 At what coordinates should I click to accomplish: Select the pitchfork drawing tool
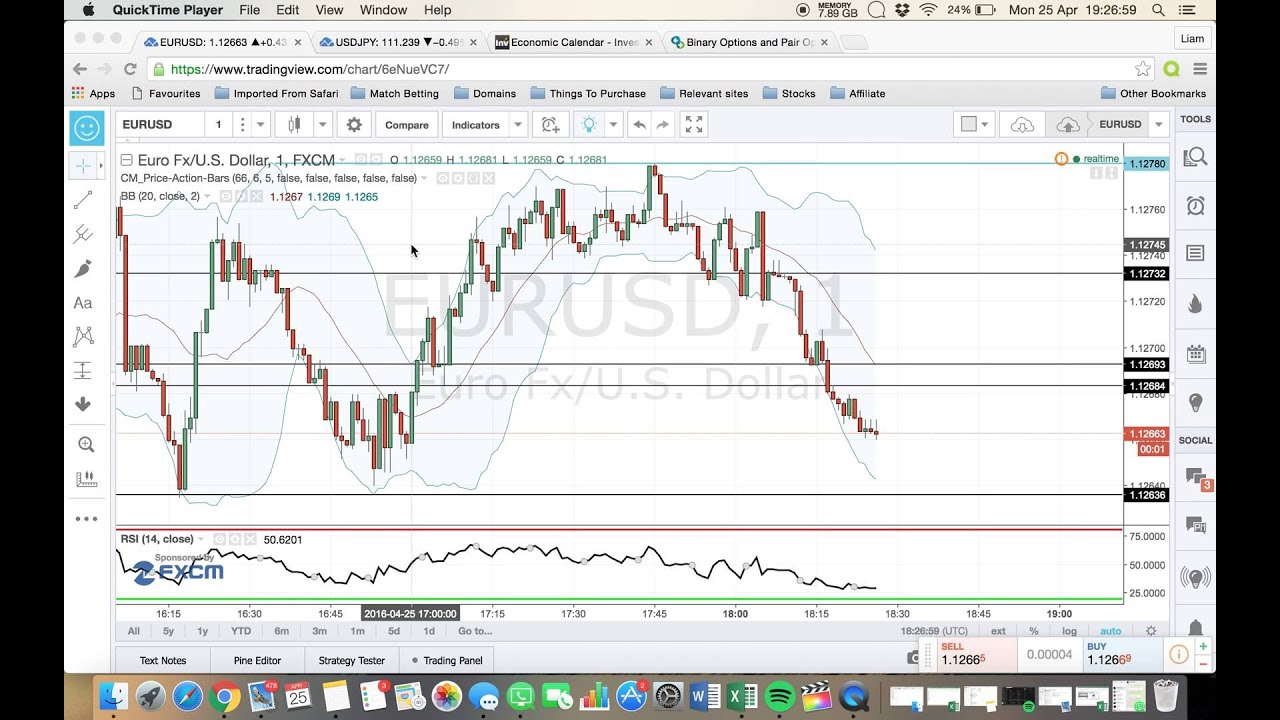click(x=84, y=235)
